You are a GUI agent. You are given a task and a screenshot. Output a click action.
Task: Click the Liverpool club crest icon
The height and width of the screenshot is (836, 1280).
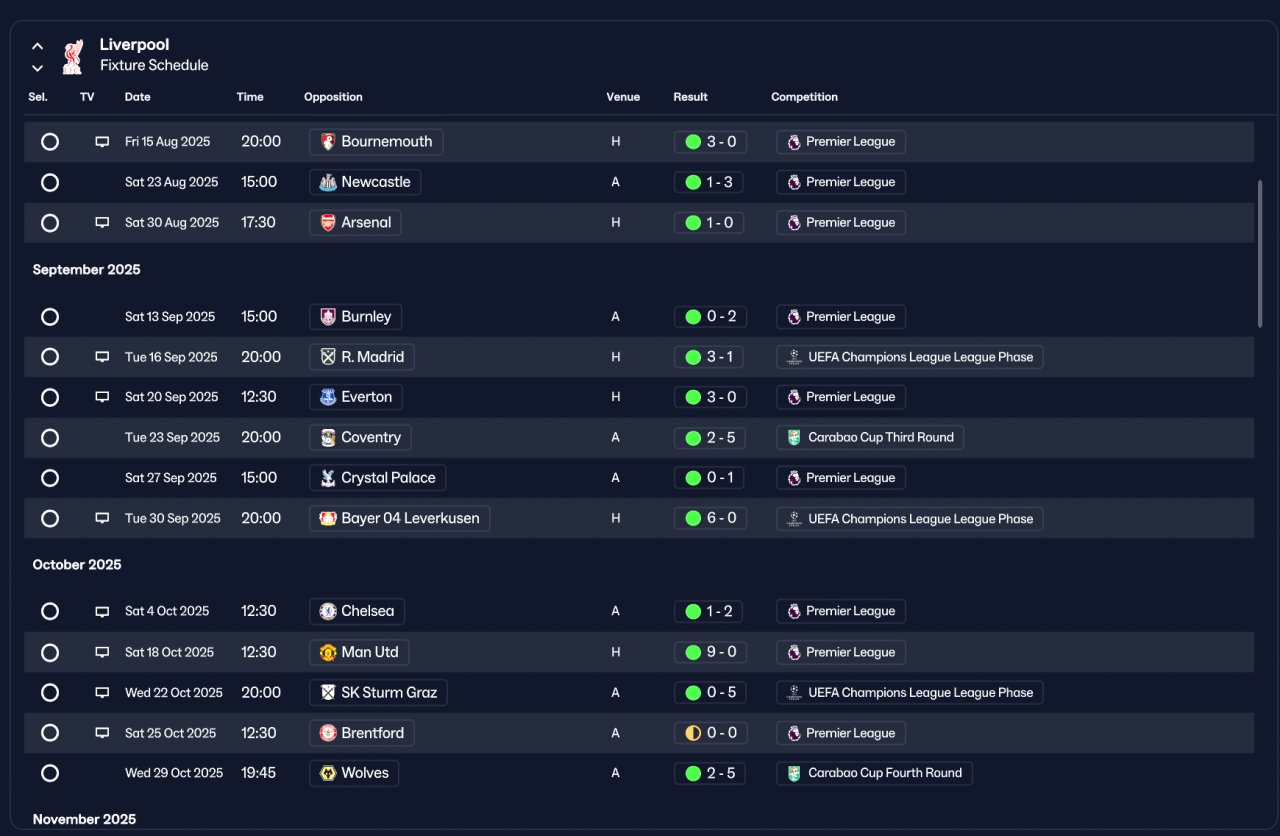point(72,56)
